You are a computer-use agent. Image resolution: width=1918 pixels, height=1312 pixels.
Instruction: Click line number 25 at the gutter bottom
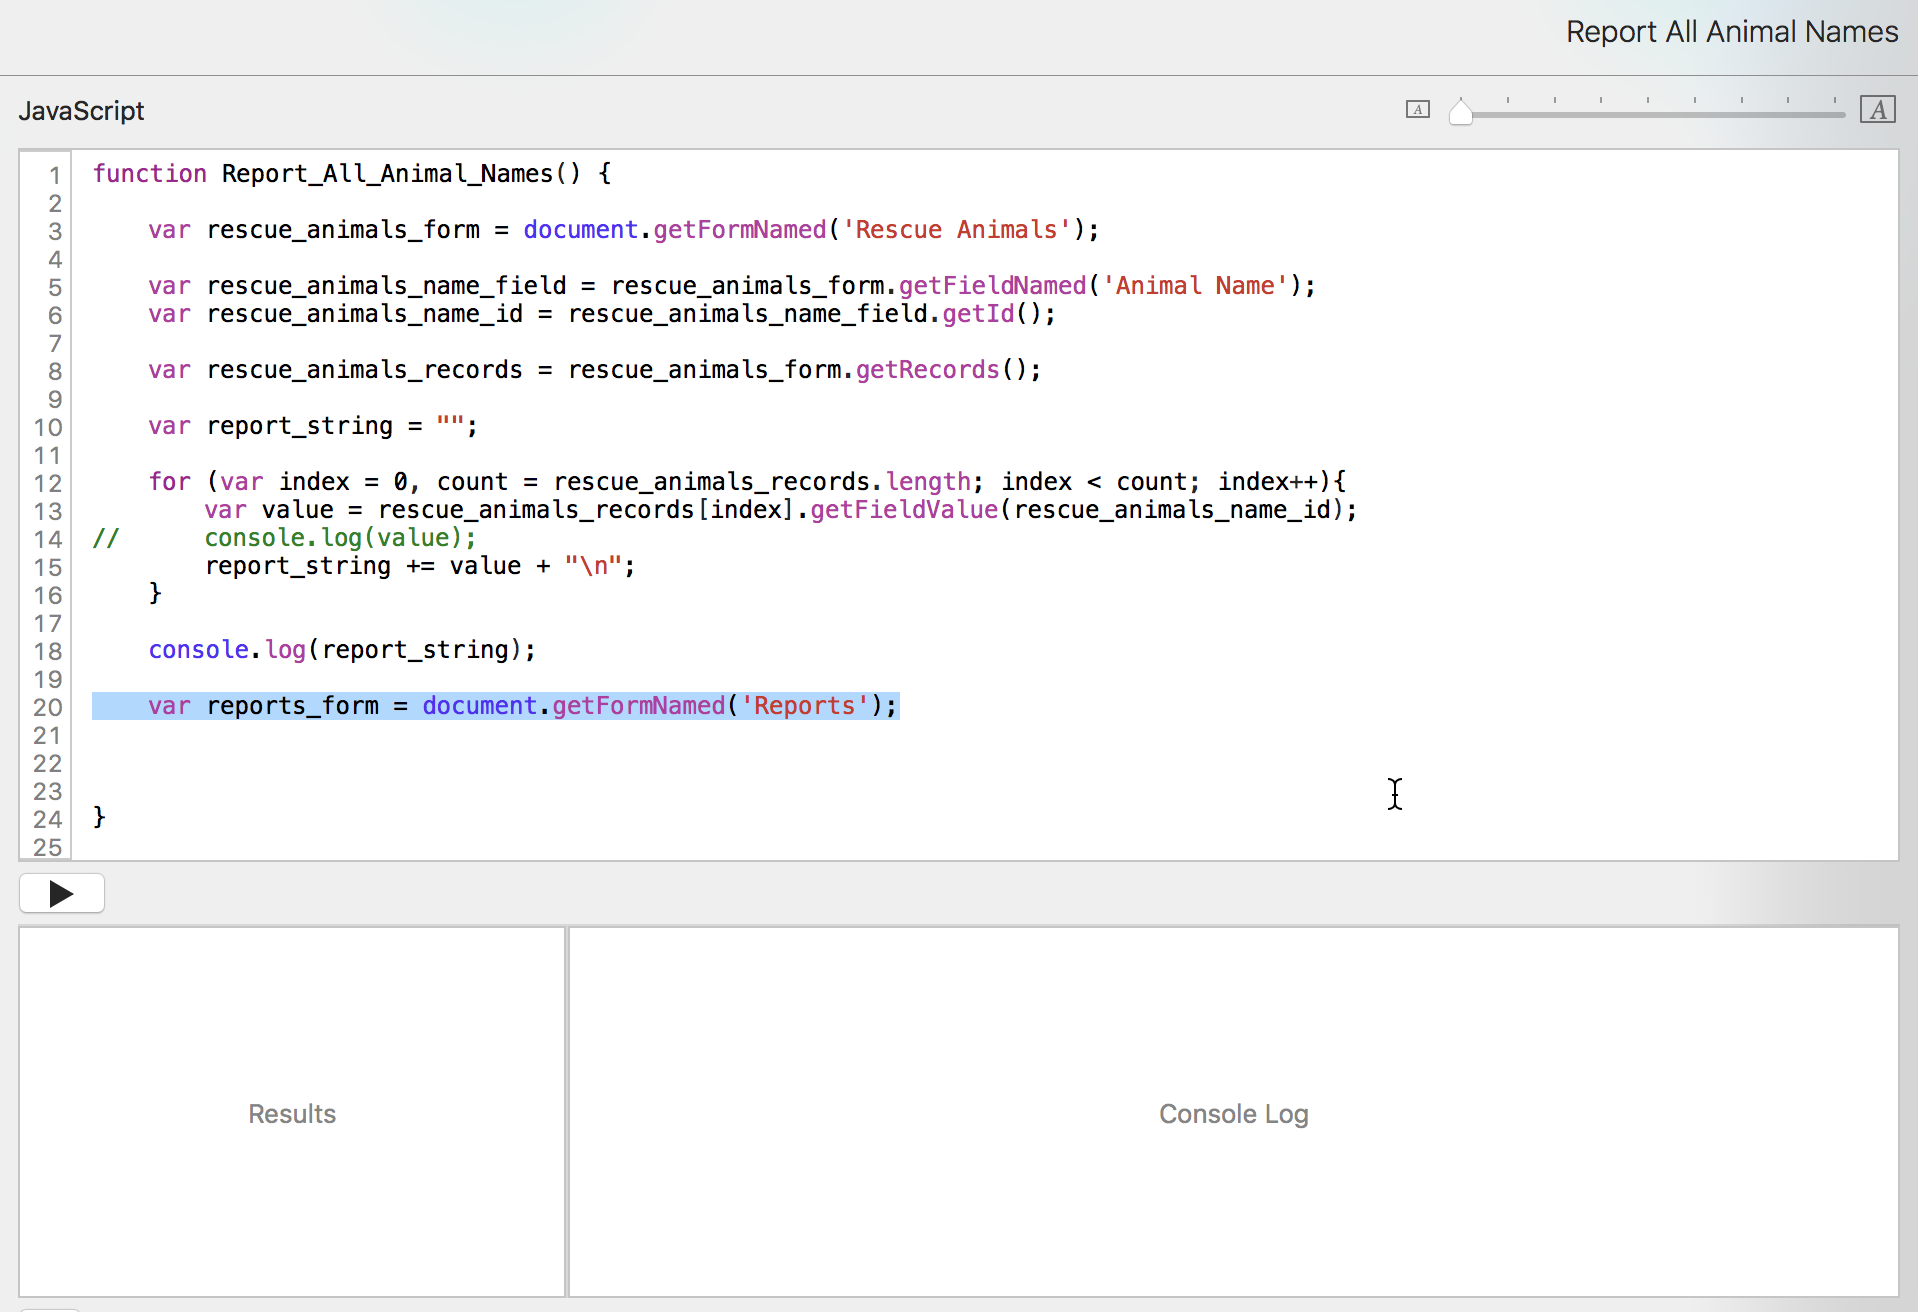point(46,848)
